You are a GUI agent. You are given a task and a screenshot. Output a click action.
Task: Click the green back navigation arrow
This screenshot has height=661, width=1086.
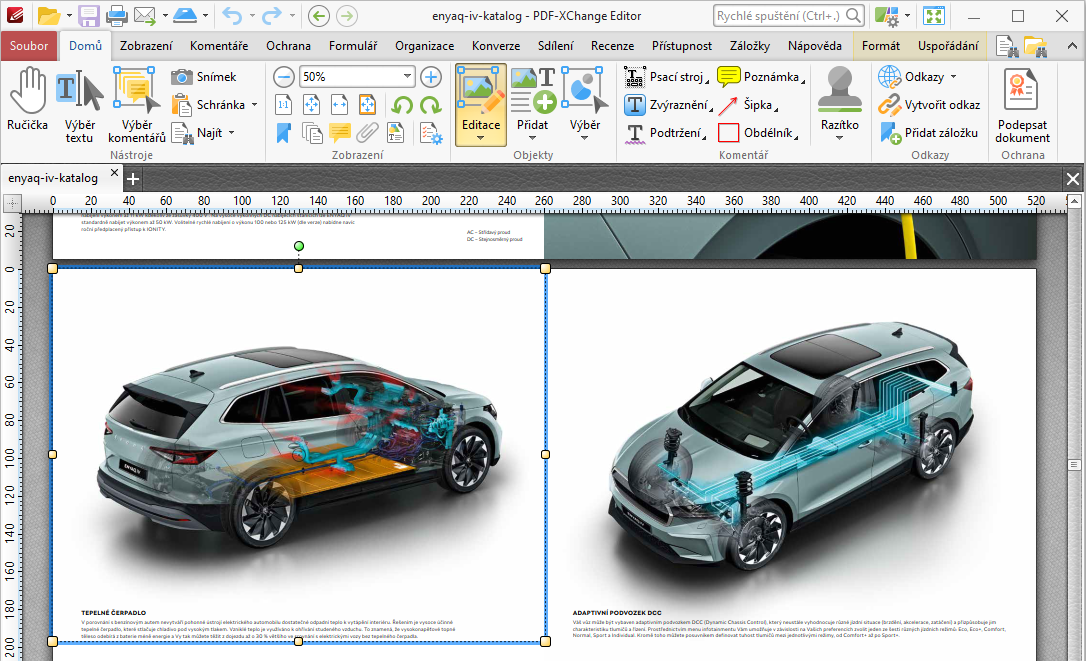point(319,15)
